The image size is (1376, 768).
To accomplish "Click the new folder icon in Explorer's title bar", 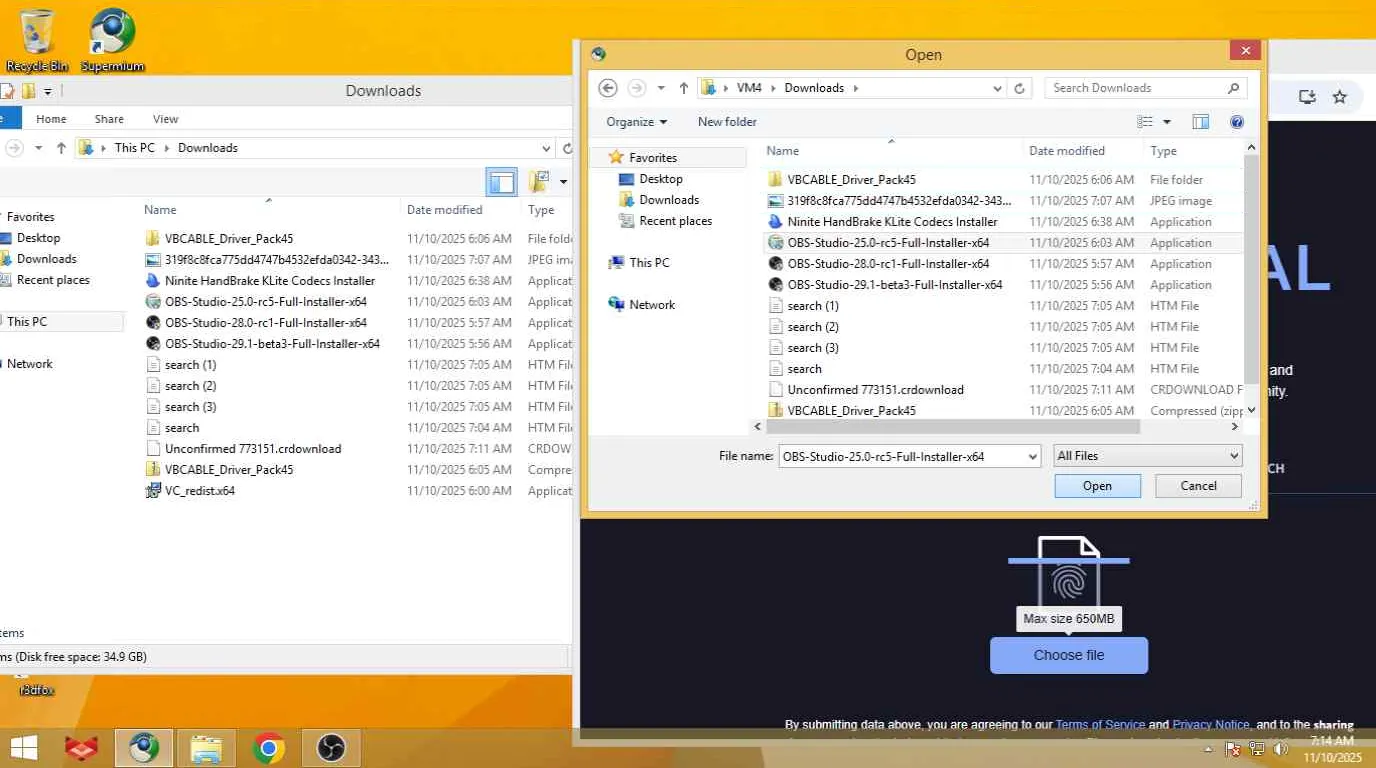I will tap(28, 91).
